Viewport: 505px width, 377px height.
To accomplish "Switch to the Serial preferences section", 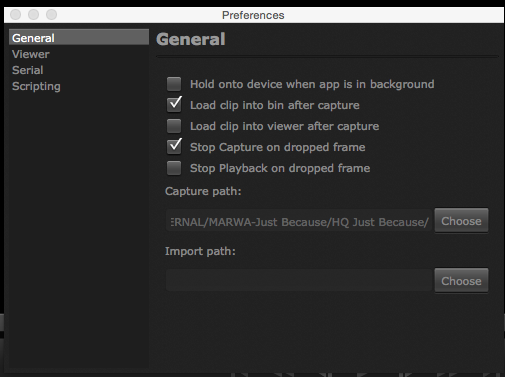I will [28, 70].
